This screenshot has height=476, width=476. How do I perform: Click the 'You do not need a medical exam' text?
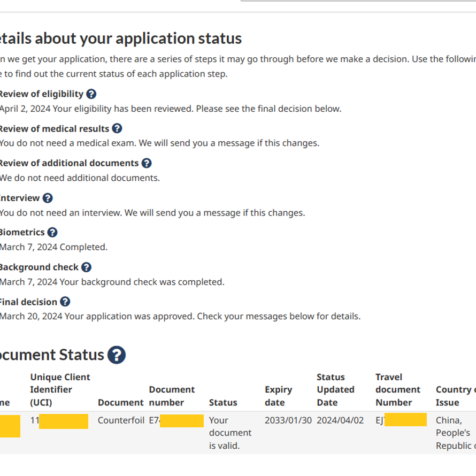[68, 143]
